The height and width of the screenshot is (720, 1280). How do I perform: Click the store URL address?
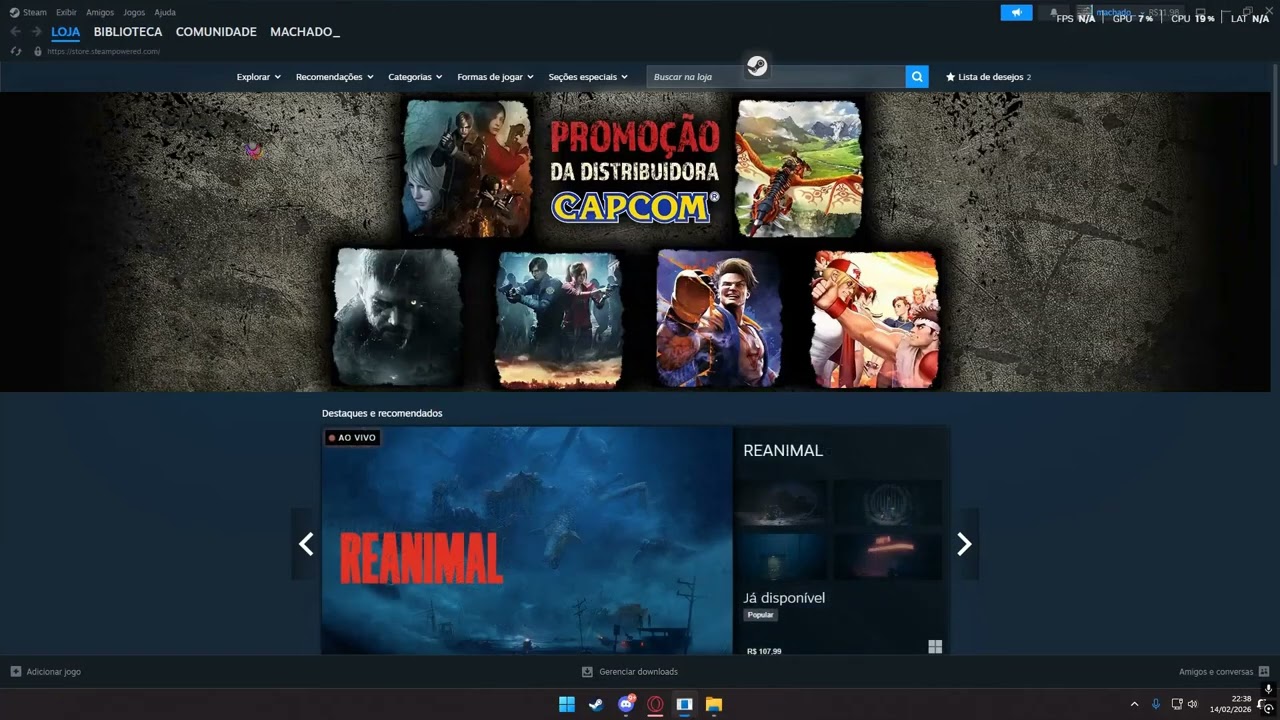104,51
